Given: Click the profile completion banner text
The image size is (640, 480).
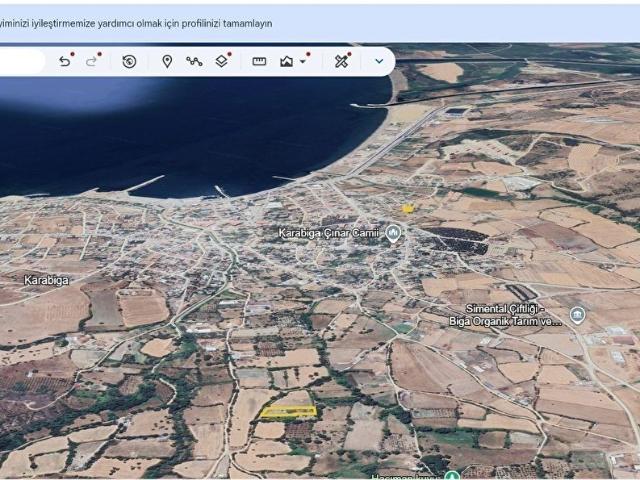Looking at the screenshot, I should point(136,24).
